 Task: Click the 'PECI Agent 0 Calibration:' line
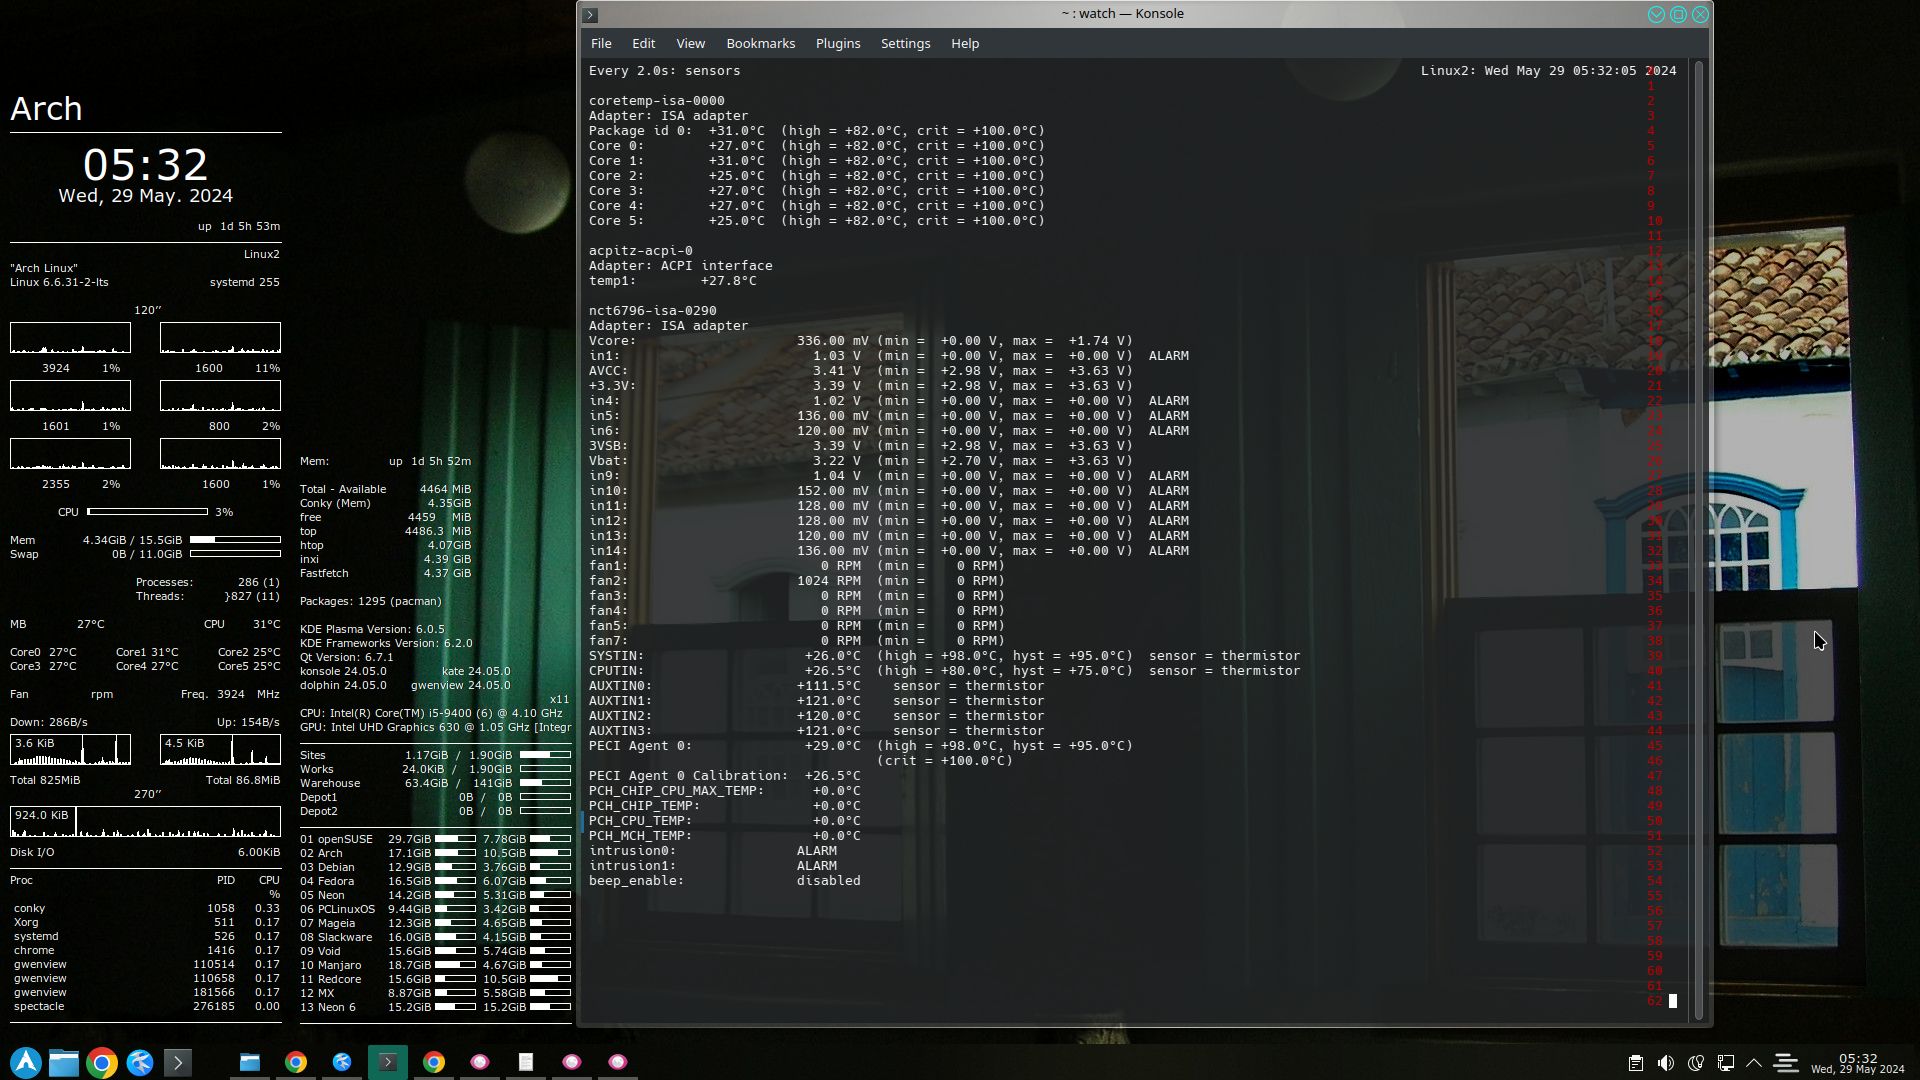coord(724,776)
